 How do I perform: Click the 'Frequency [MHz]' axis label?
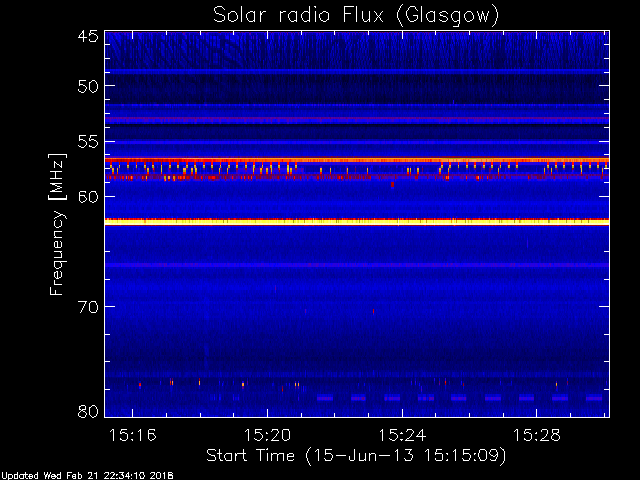(57, 224)
